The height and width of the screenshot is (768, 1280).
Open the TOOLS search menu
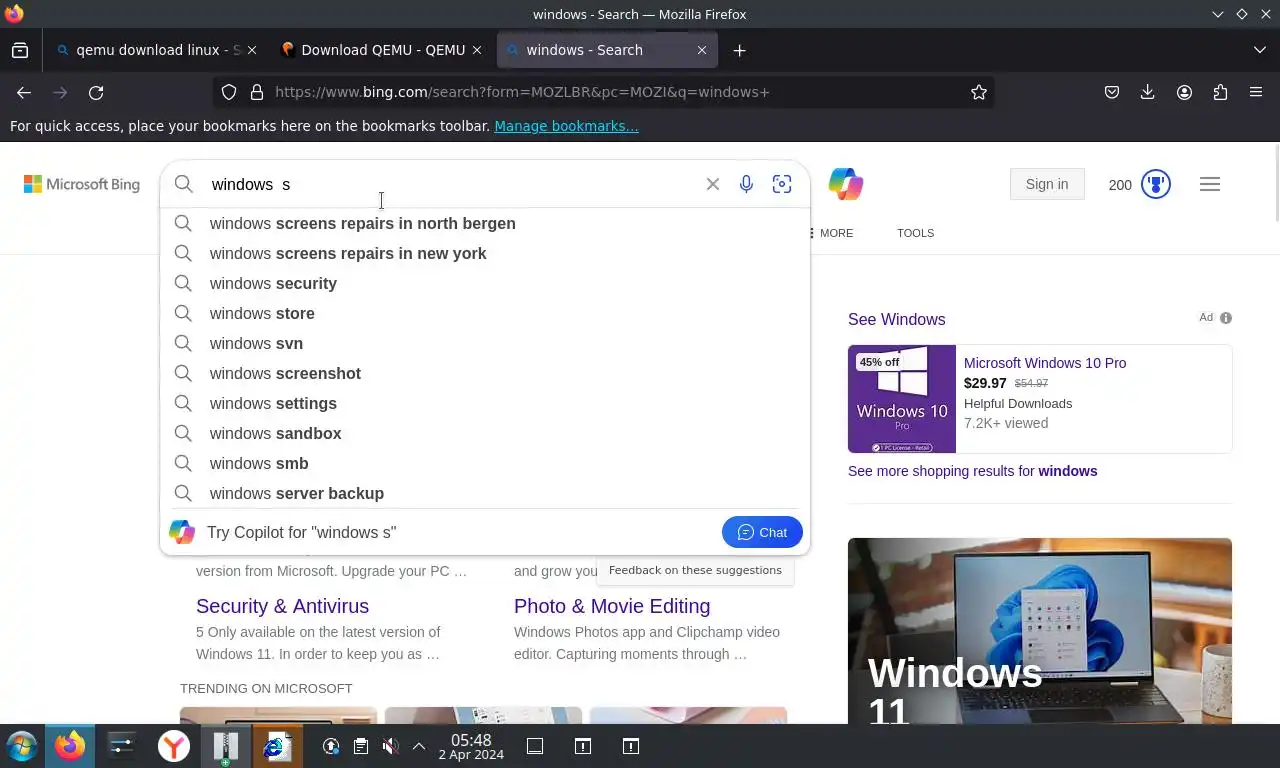point(915,233)
